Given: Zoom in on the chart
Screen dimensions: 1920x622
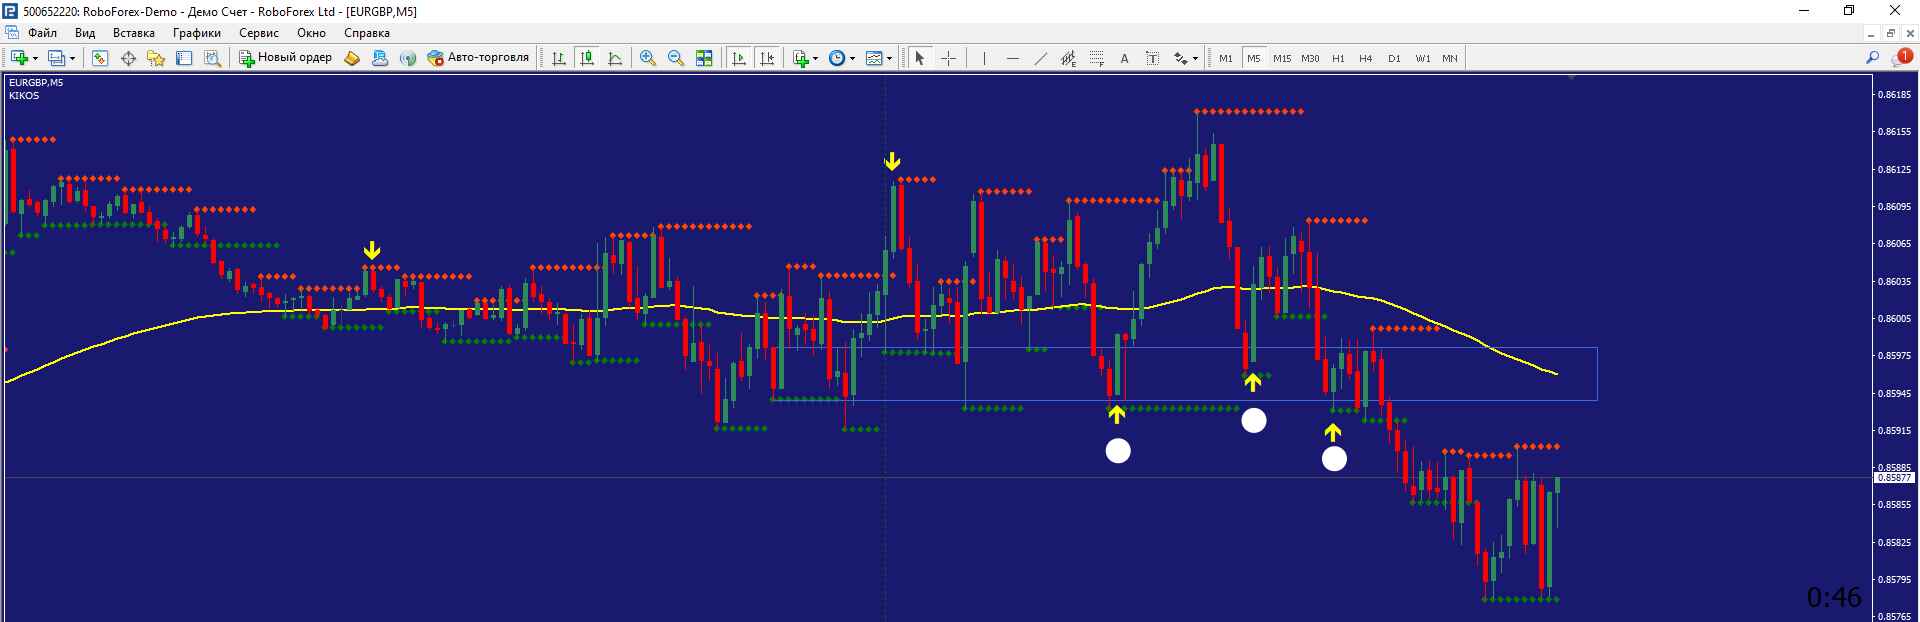Looking at the screenshot, I should [648, 58].
